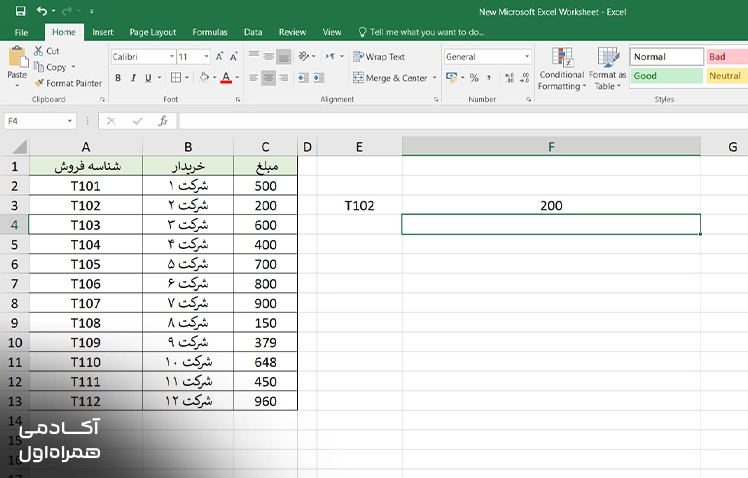Screen dimensions: 748x478
Task: Expand the Name Box dropdown arrow
Action: click(x=70, y=121)
